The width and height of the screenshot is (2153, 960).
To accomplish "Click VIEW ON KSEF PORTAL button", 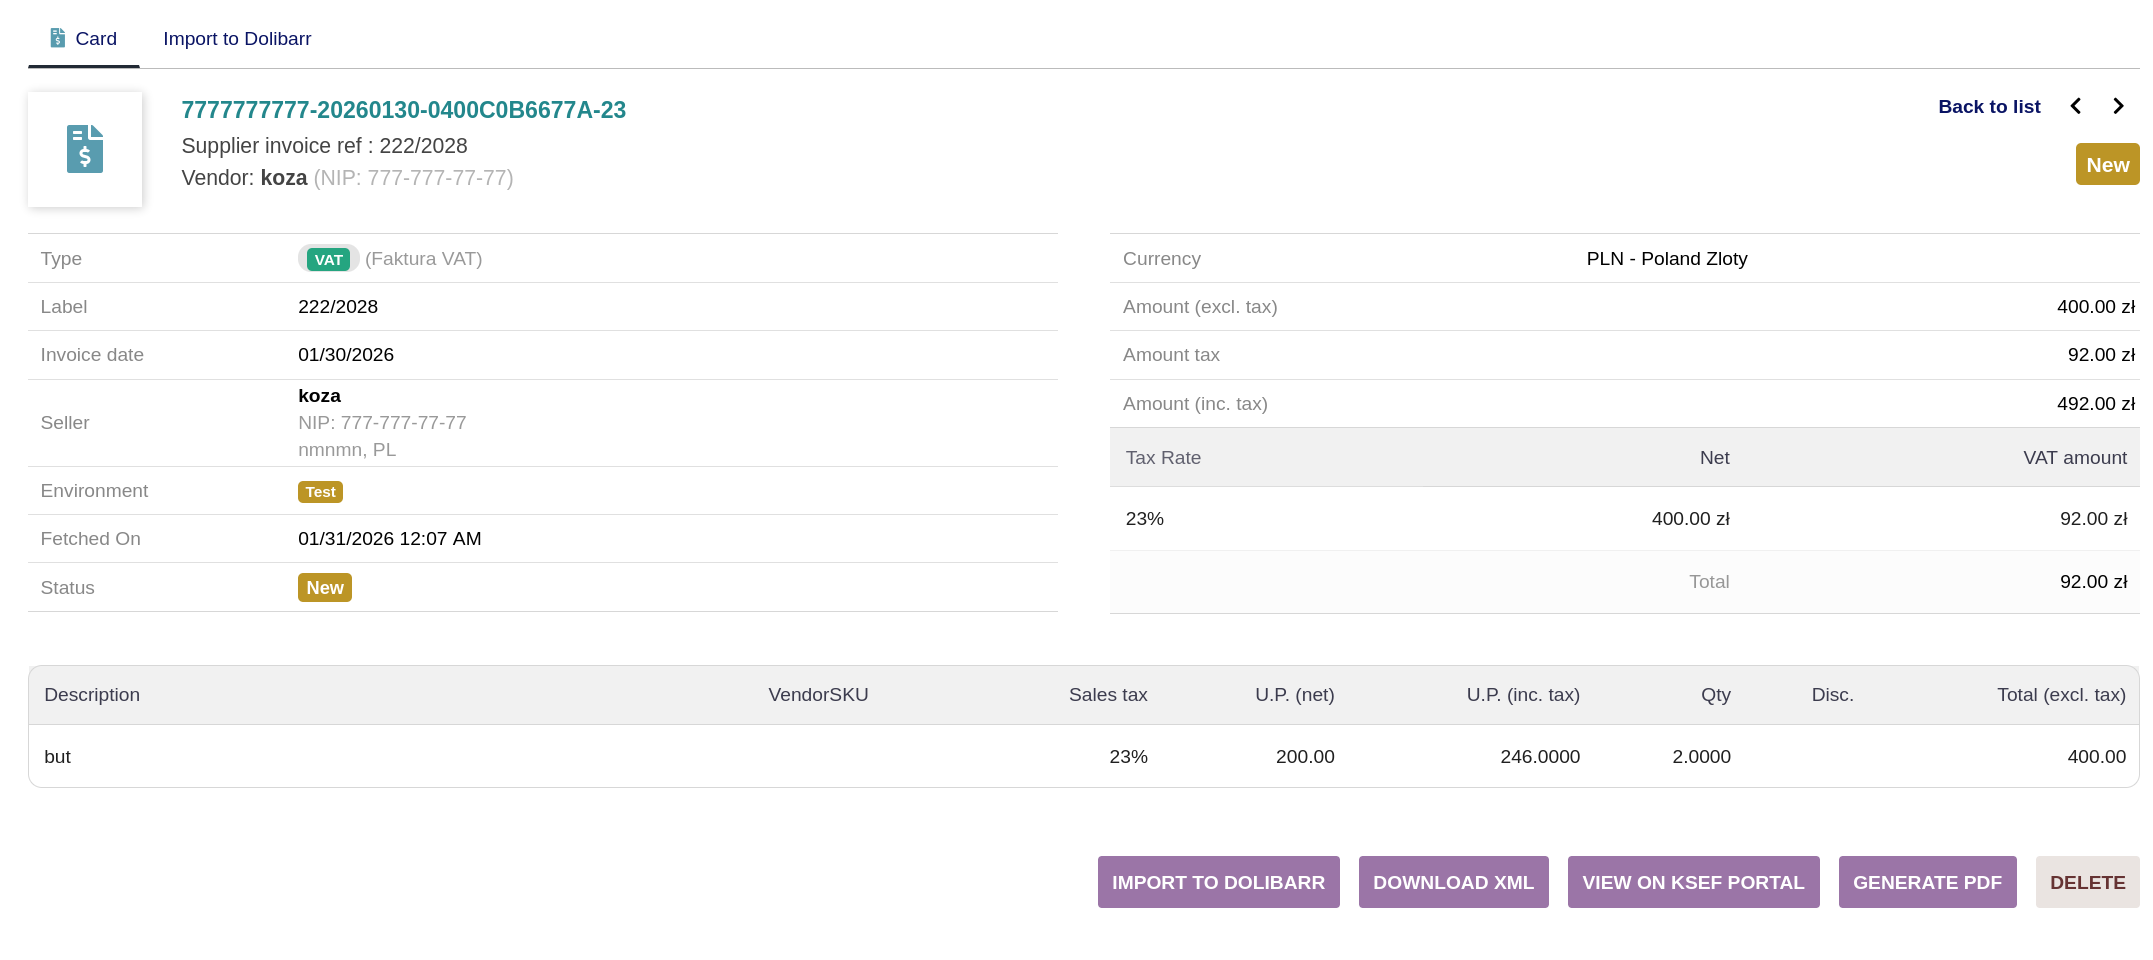I will [1692, 882].
